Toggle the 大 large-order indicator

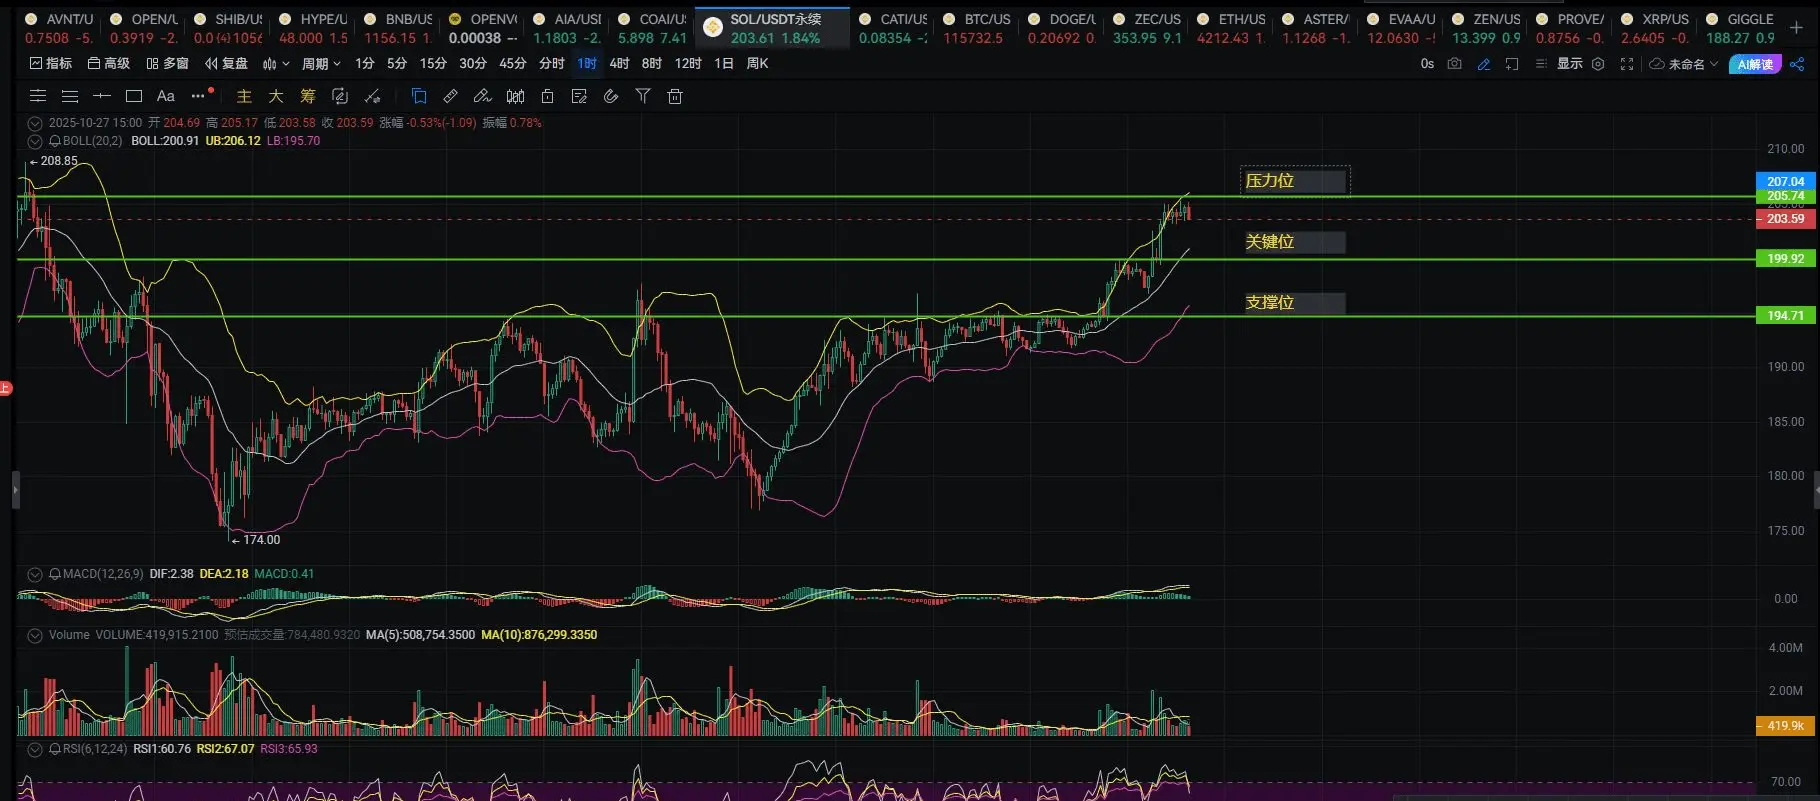click(276, 96)
